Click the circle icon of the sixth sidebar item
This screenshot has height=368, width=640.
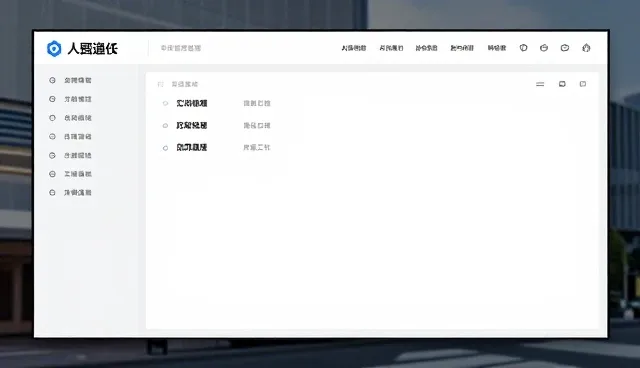click(x=52, y=174)
